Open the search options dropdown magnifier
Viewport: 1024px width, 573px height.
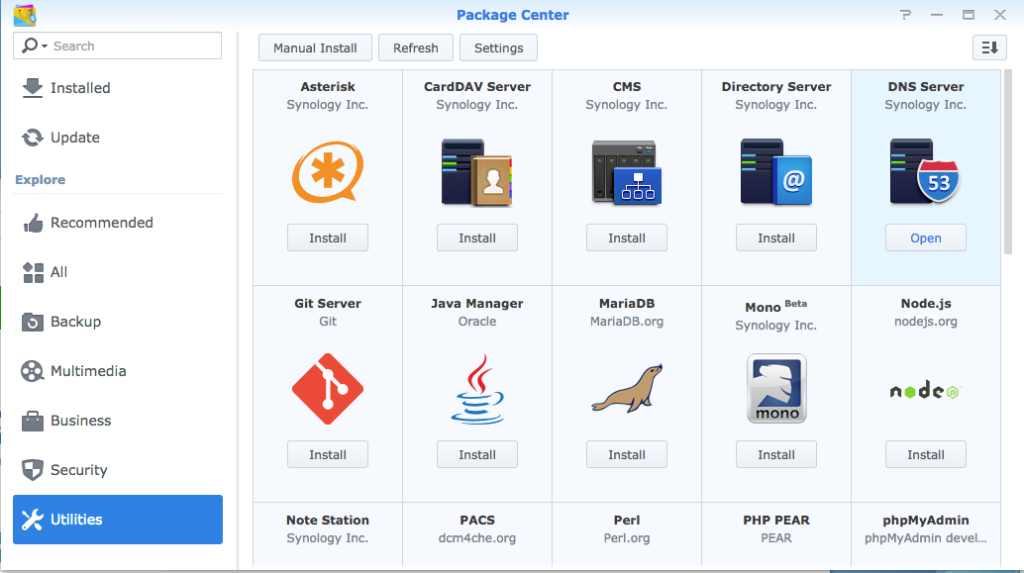[x=34, y=46]
